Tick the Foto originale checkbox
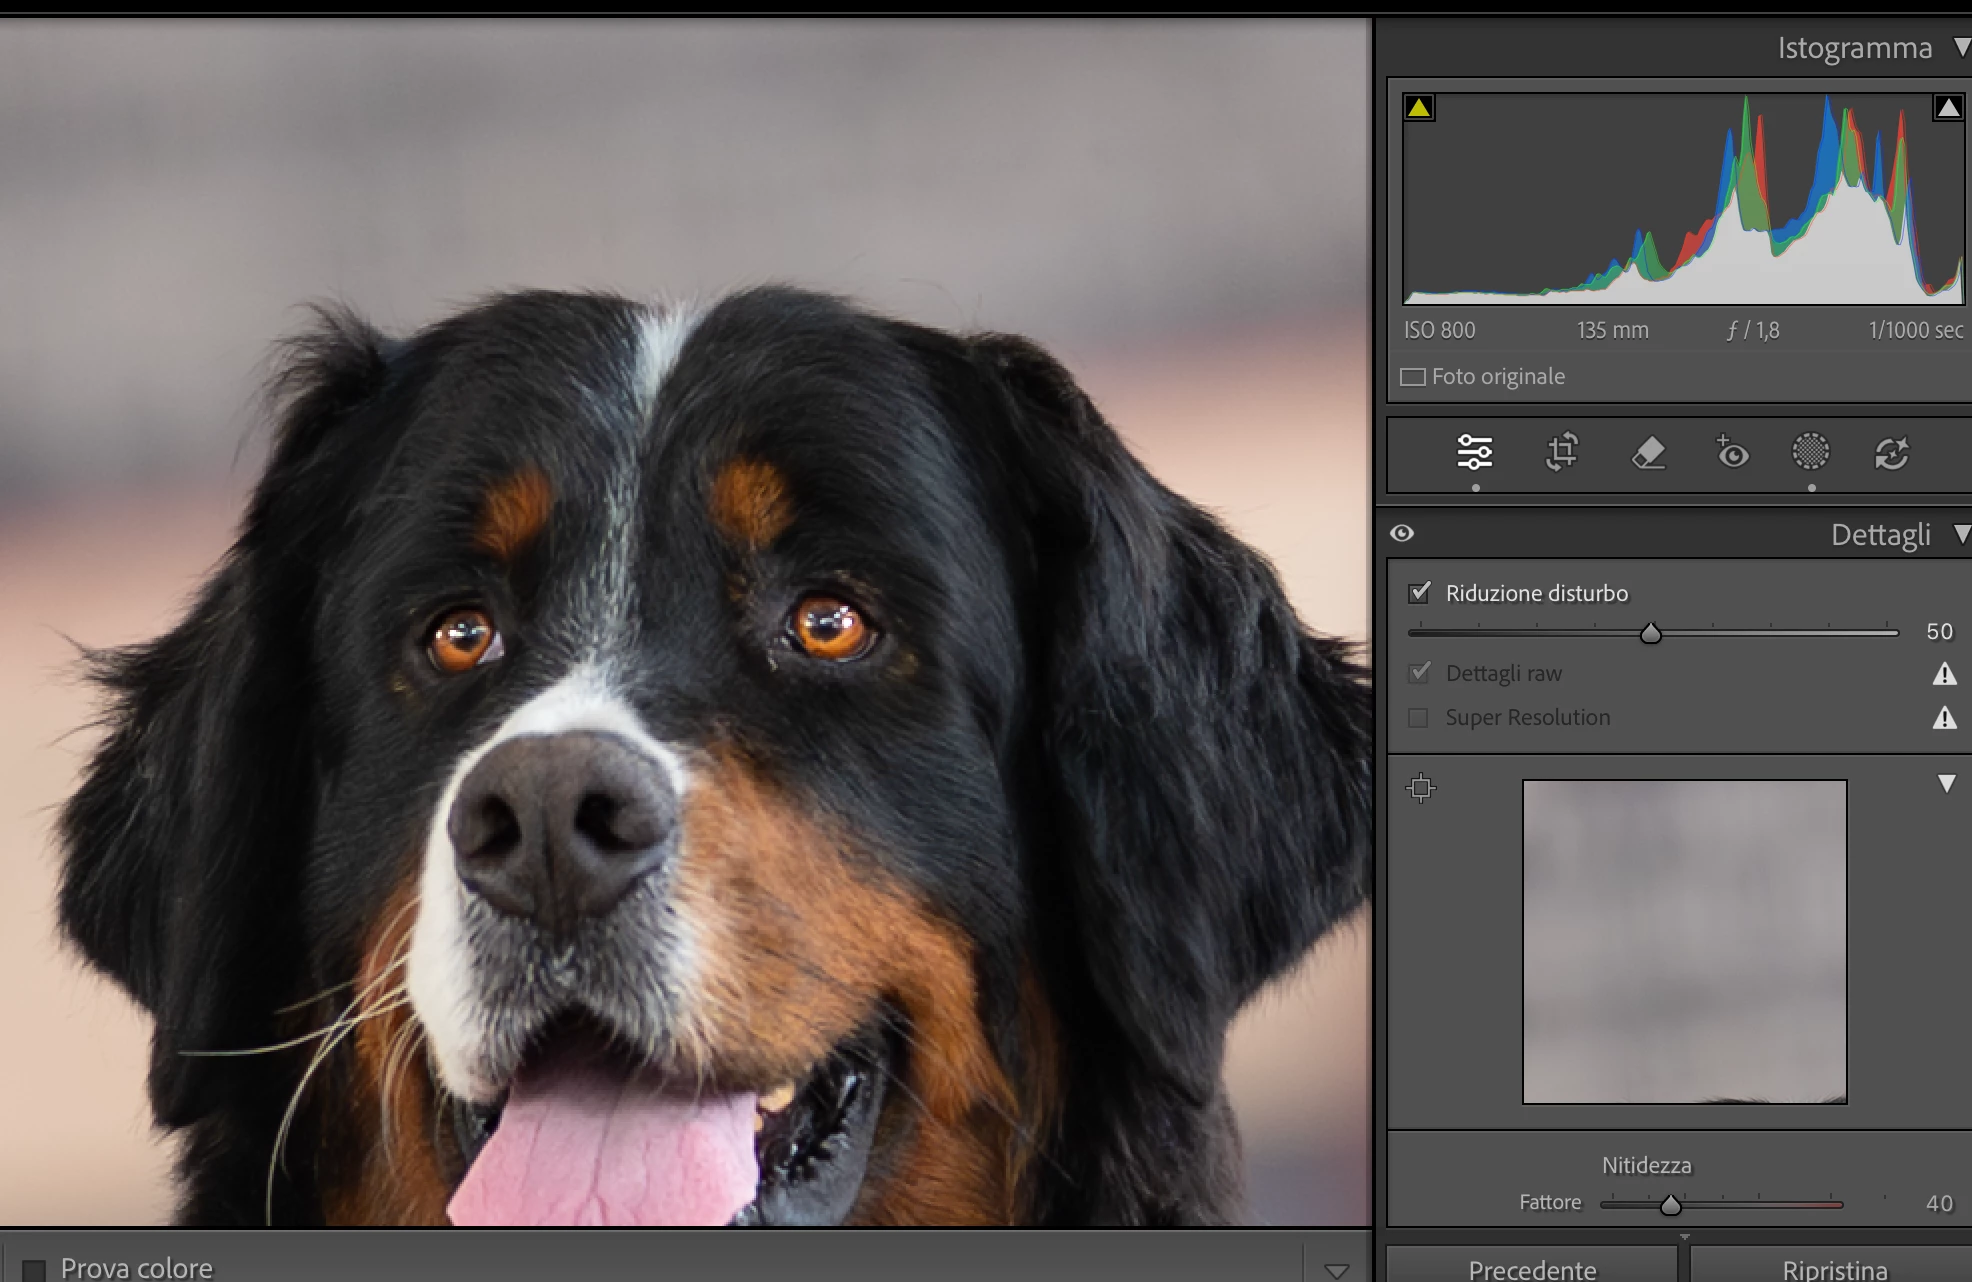The width and height of the screenshot is (1972, 1282). [1413, 377]
